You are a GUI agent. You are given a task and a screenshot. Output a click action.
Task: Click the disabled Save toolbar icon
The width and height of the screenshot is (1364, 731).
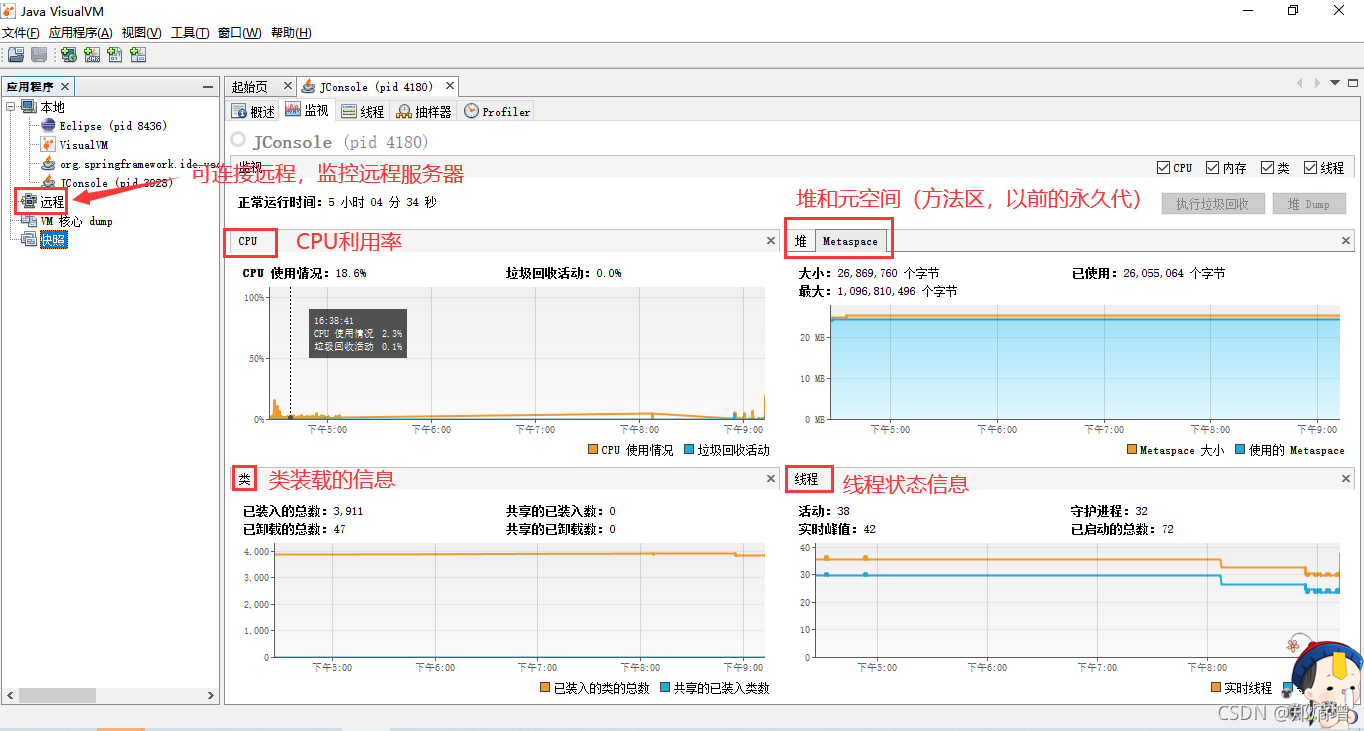click(39, 55)
